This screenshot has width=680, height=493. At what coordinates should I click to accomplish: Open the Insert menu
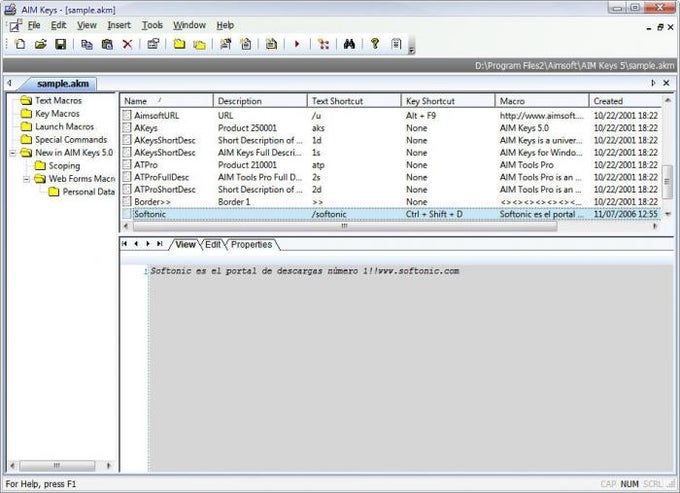[x=118, y=24]
